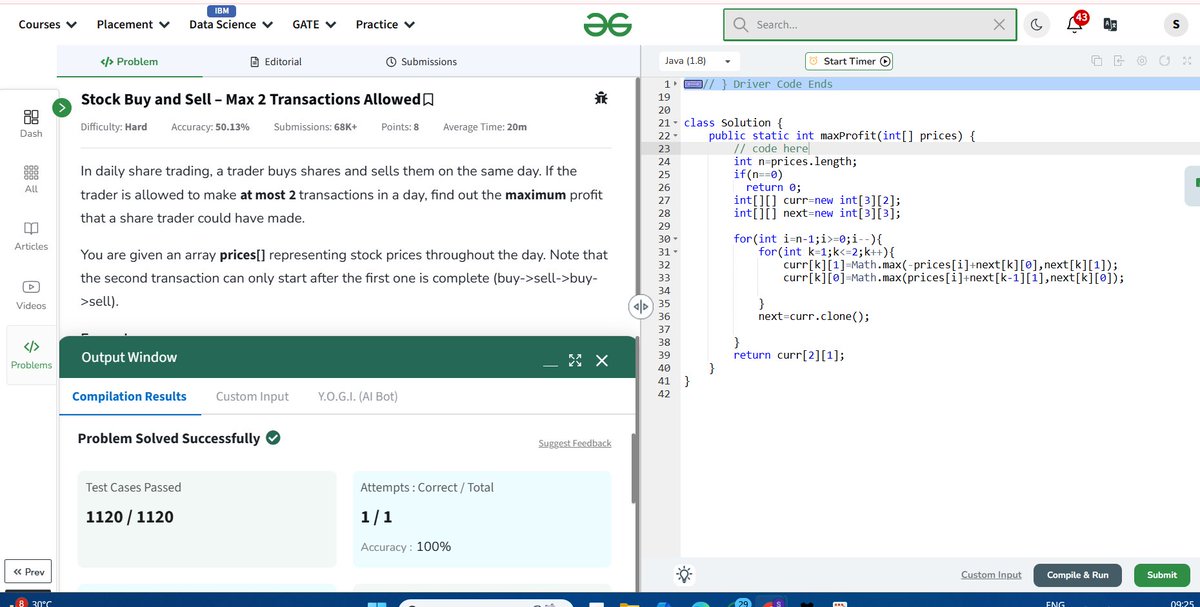The height and width of the screenshot is (607, 1200).
Task: Toggle fullscreen on the Output Window
Action: (x=575, y=358)
